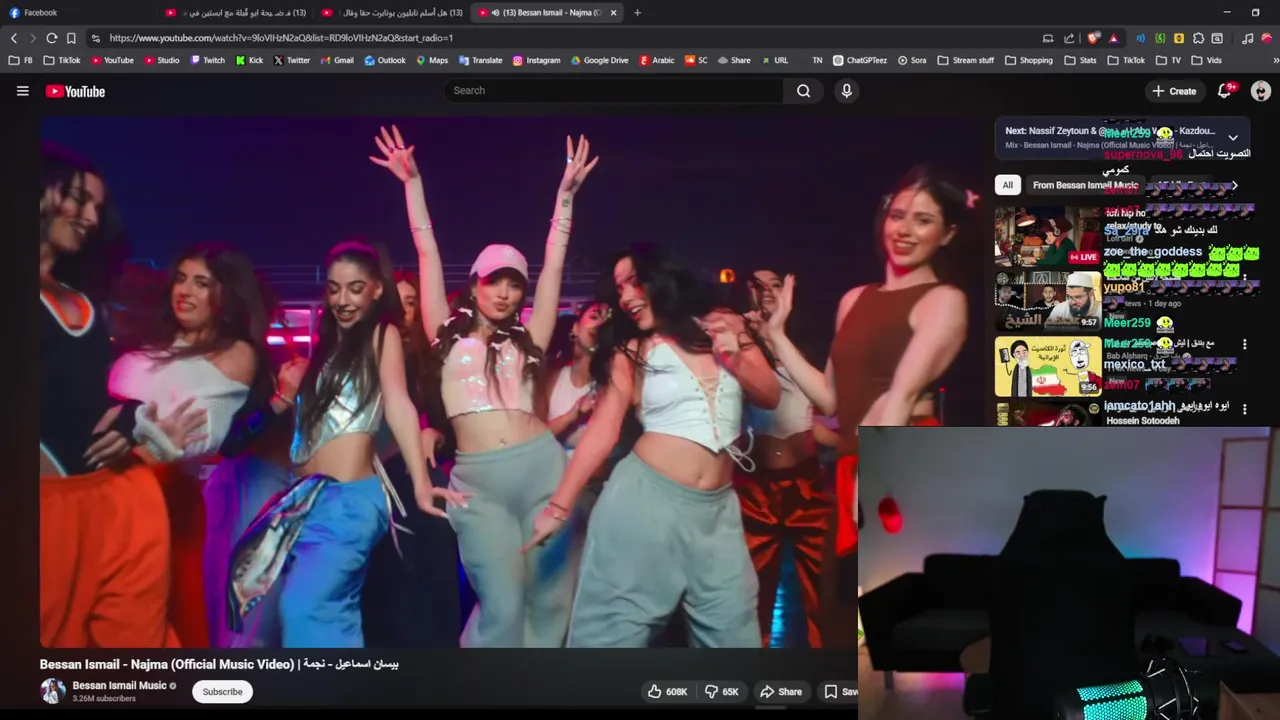Open site settings icon in address bar
The image size is (1280, 720).
tap(95, 38)
